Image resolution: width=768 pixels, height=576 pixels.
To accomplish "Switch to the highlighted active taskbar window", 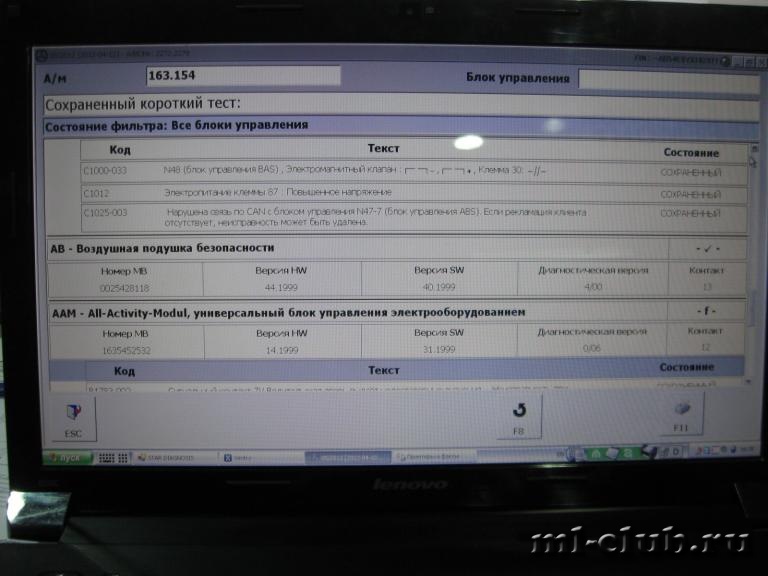I will 348,457.
